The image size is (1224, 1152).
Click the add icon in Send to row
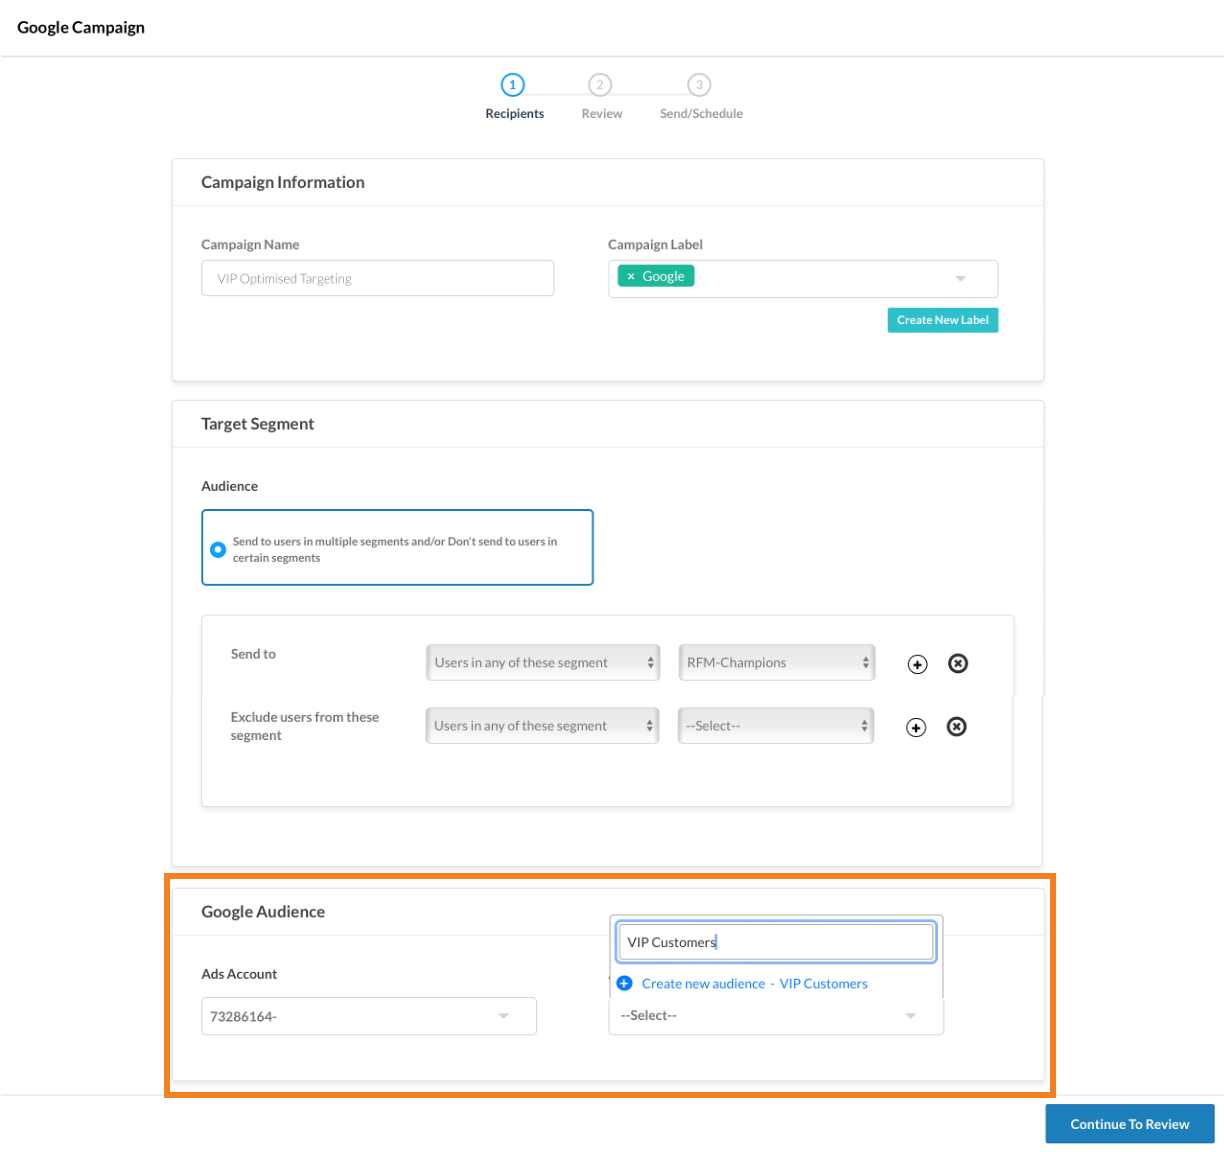917,664
